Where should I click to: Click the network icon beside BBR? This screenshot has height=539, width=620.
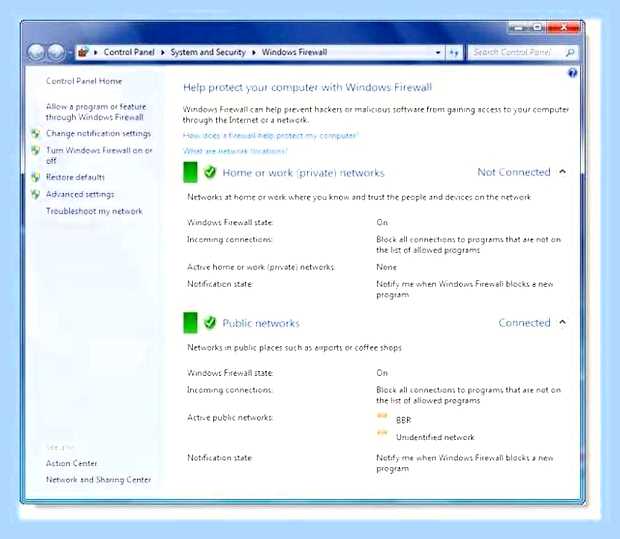[x=382, y=416]
